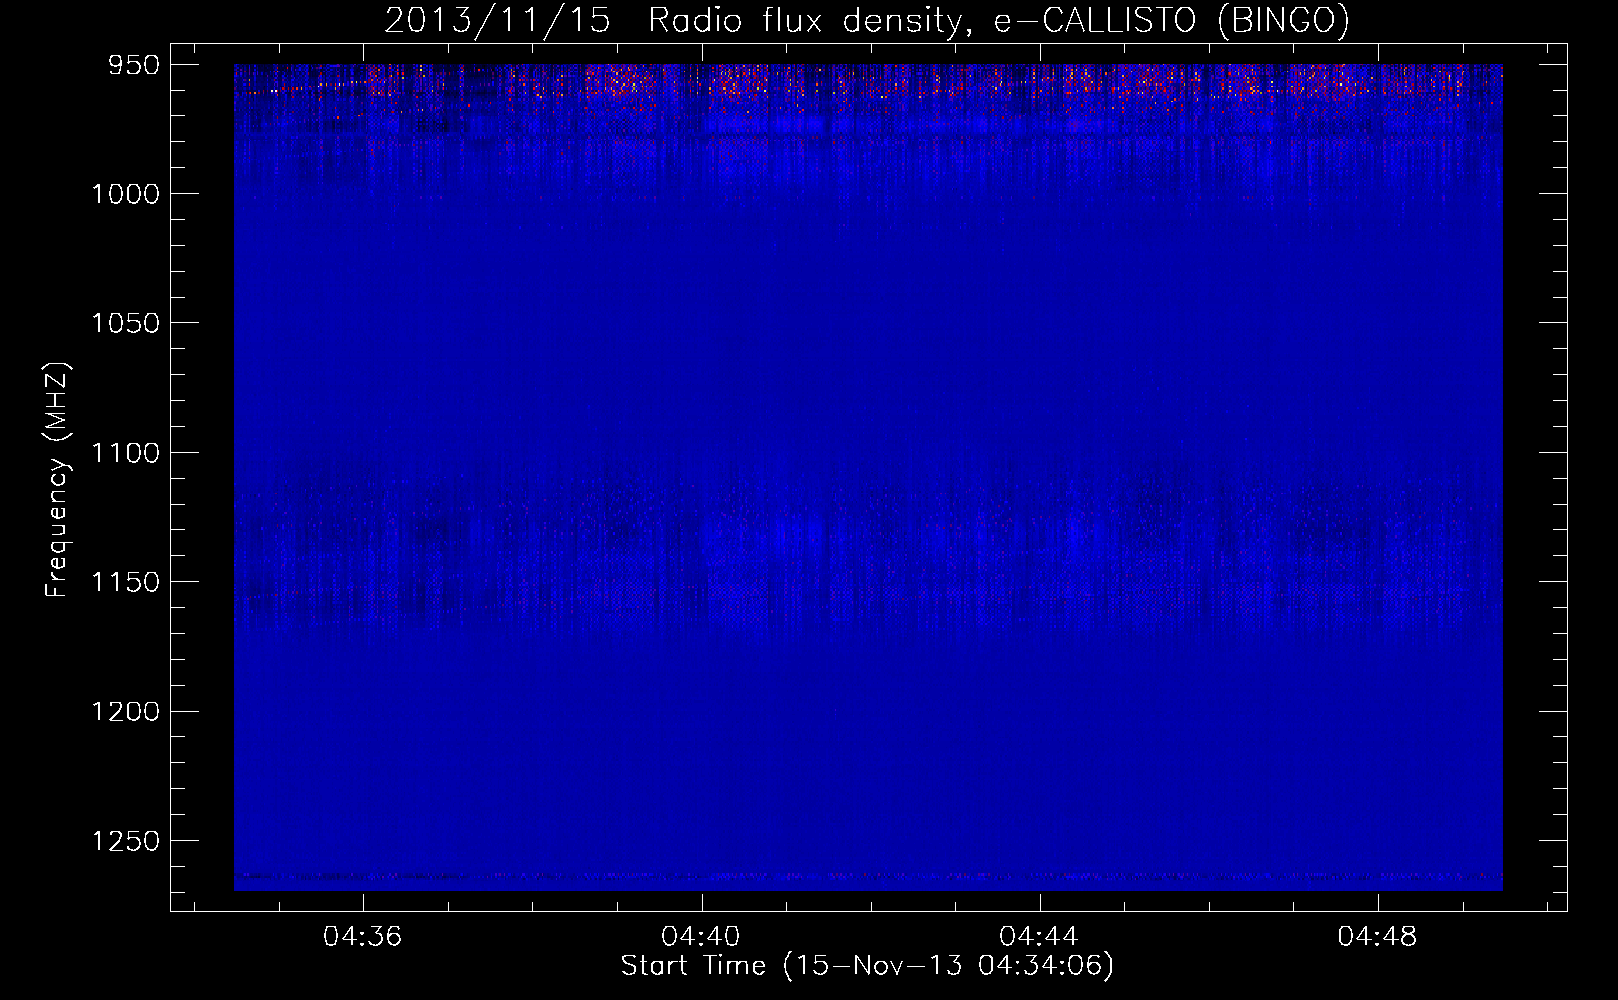Image resolution: width=1618 pixels, height=1000 pixels.
Task: Click the 'Frequency (MHZ)' vertical axis title
Action: click(58, 479)
